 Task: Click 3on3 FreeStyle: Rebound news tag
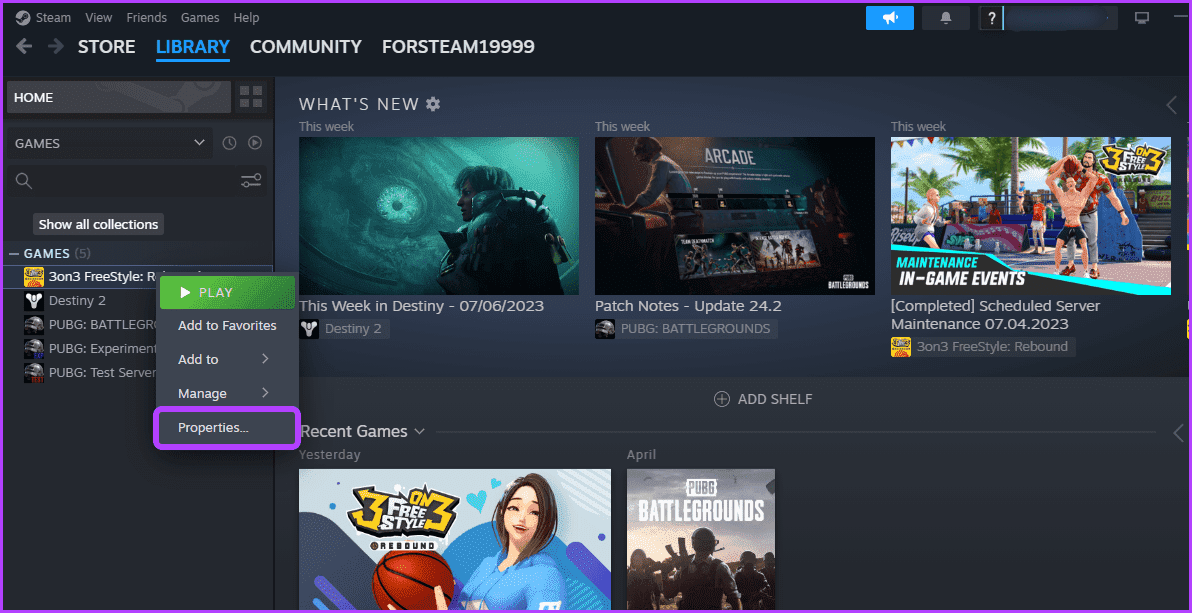click(984, 347)
